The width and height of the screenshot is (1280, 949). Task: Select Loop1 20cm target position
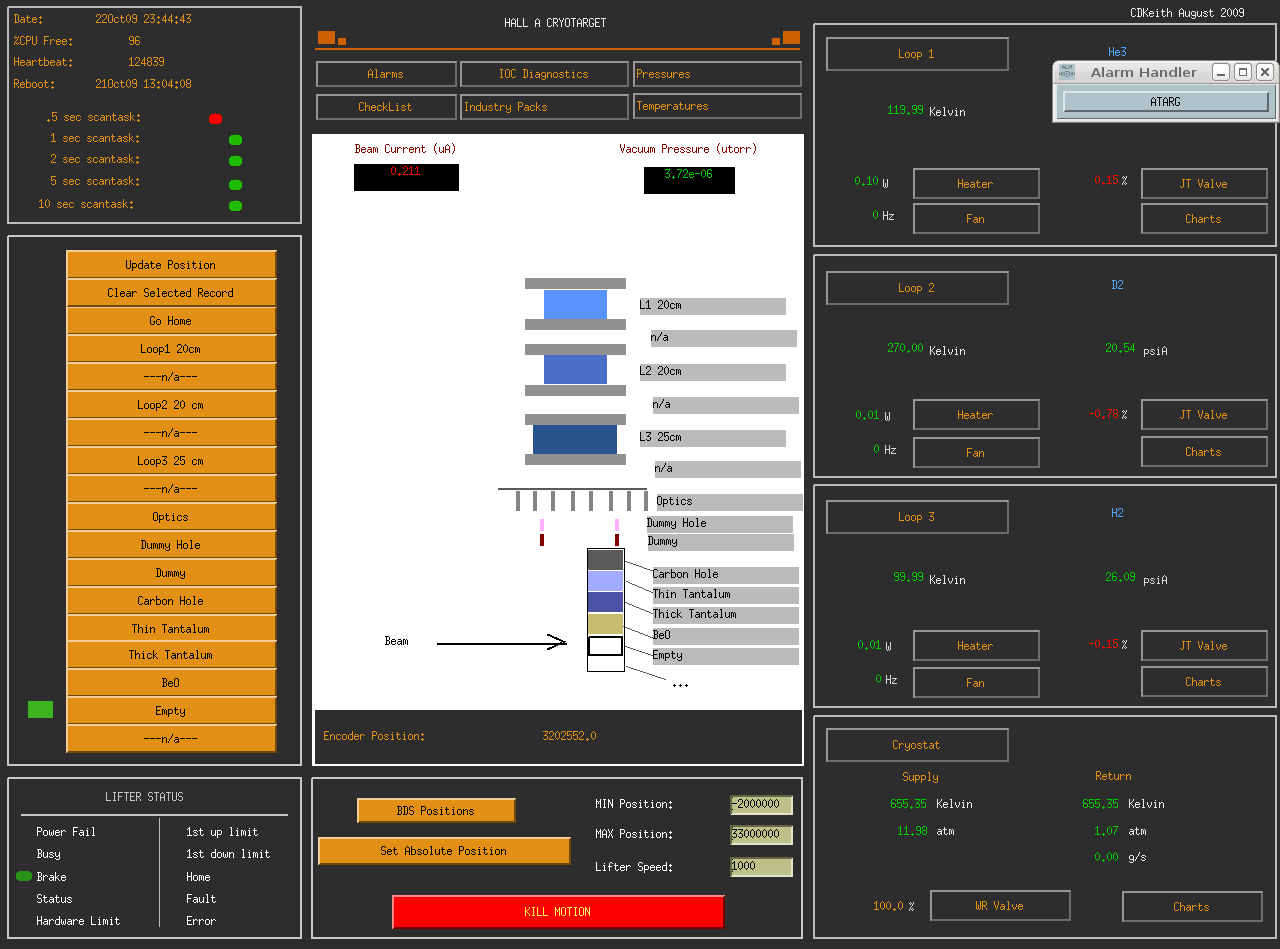171,349
